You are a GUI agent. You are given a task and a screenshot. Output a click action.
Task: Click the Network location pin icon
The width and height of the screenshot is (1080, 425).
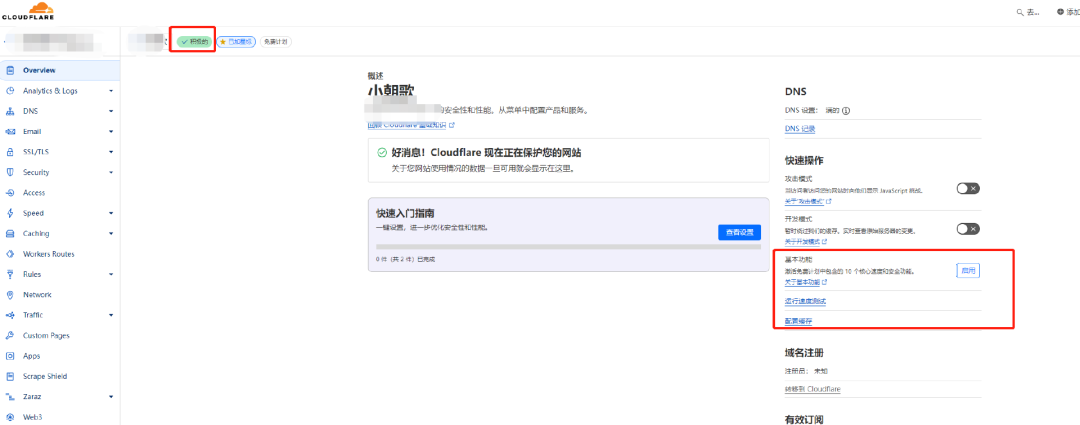point(10,295)
